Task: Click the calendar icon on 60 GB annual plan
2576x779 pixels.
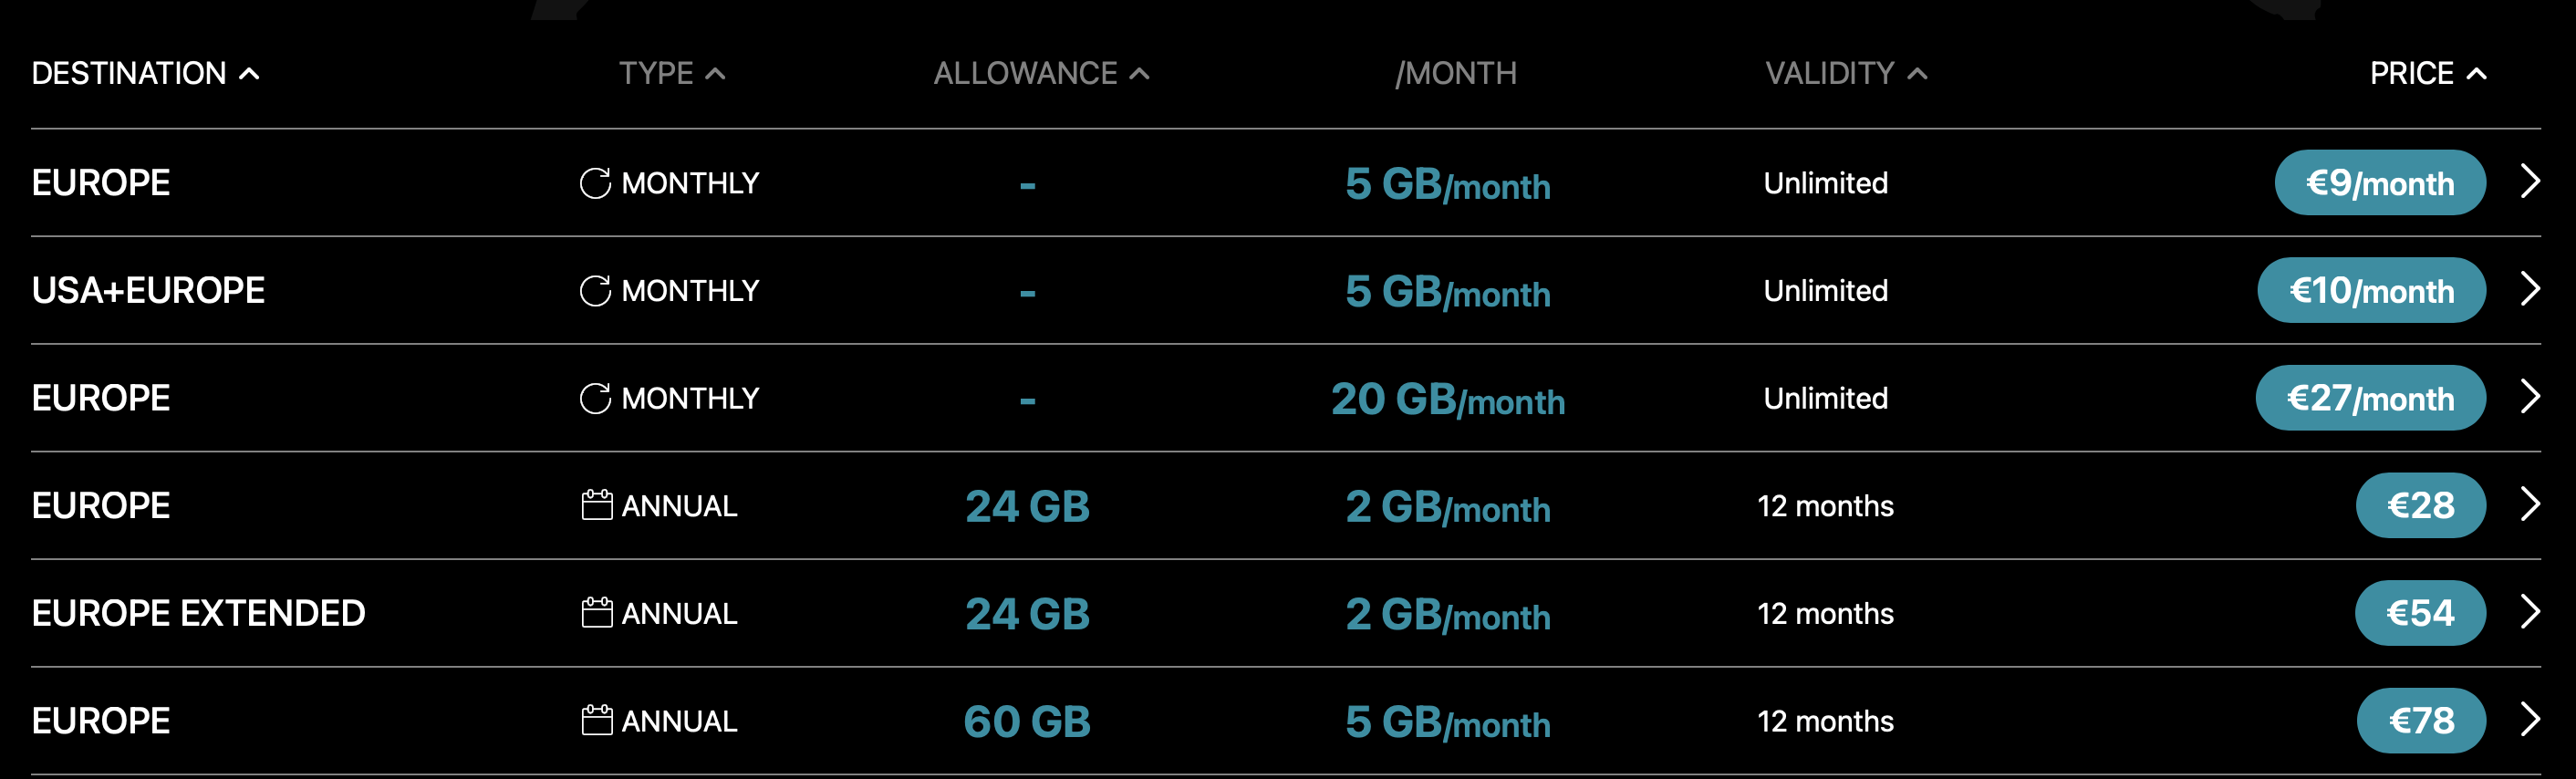Action: coord(597,720)
